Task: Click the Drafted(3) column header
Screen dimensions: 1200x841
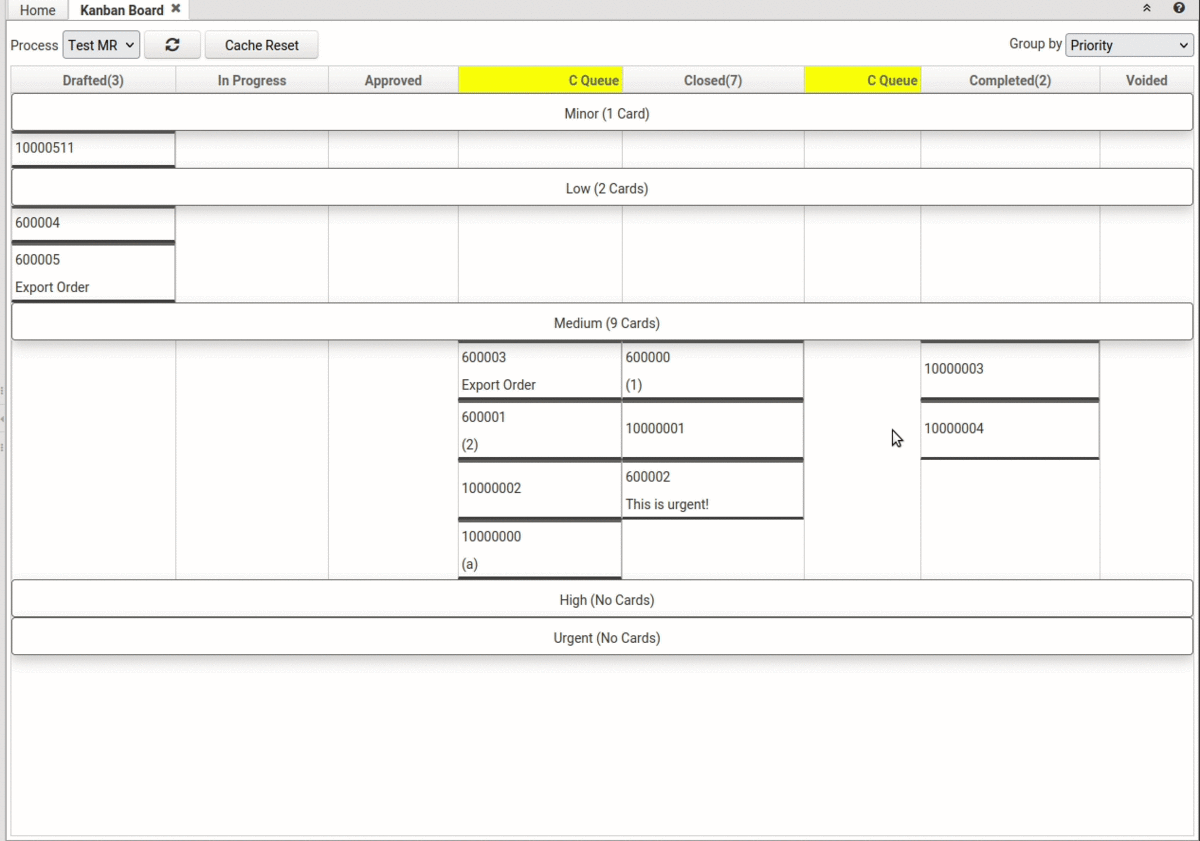Action: [93, 80]
